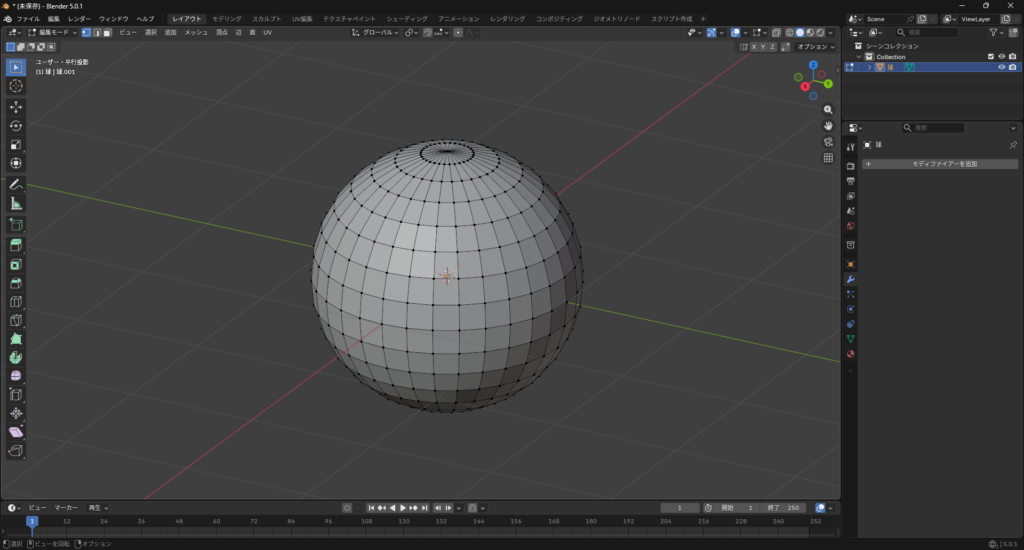The height and width of the screenshot is (550, 1024).
Task: Toggle the camera view icon in viewport
Action: [828, 141]
